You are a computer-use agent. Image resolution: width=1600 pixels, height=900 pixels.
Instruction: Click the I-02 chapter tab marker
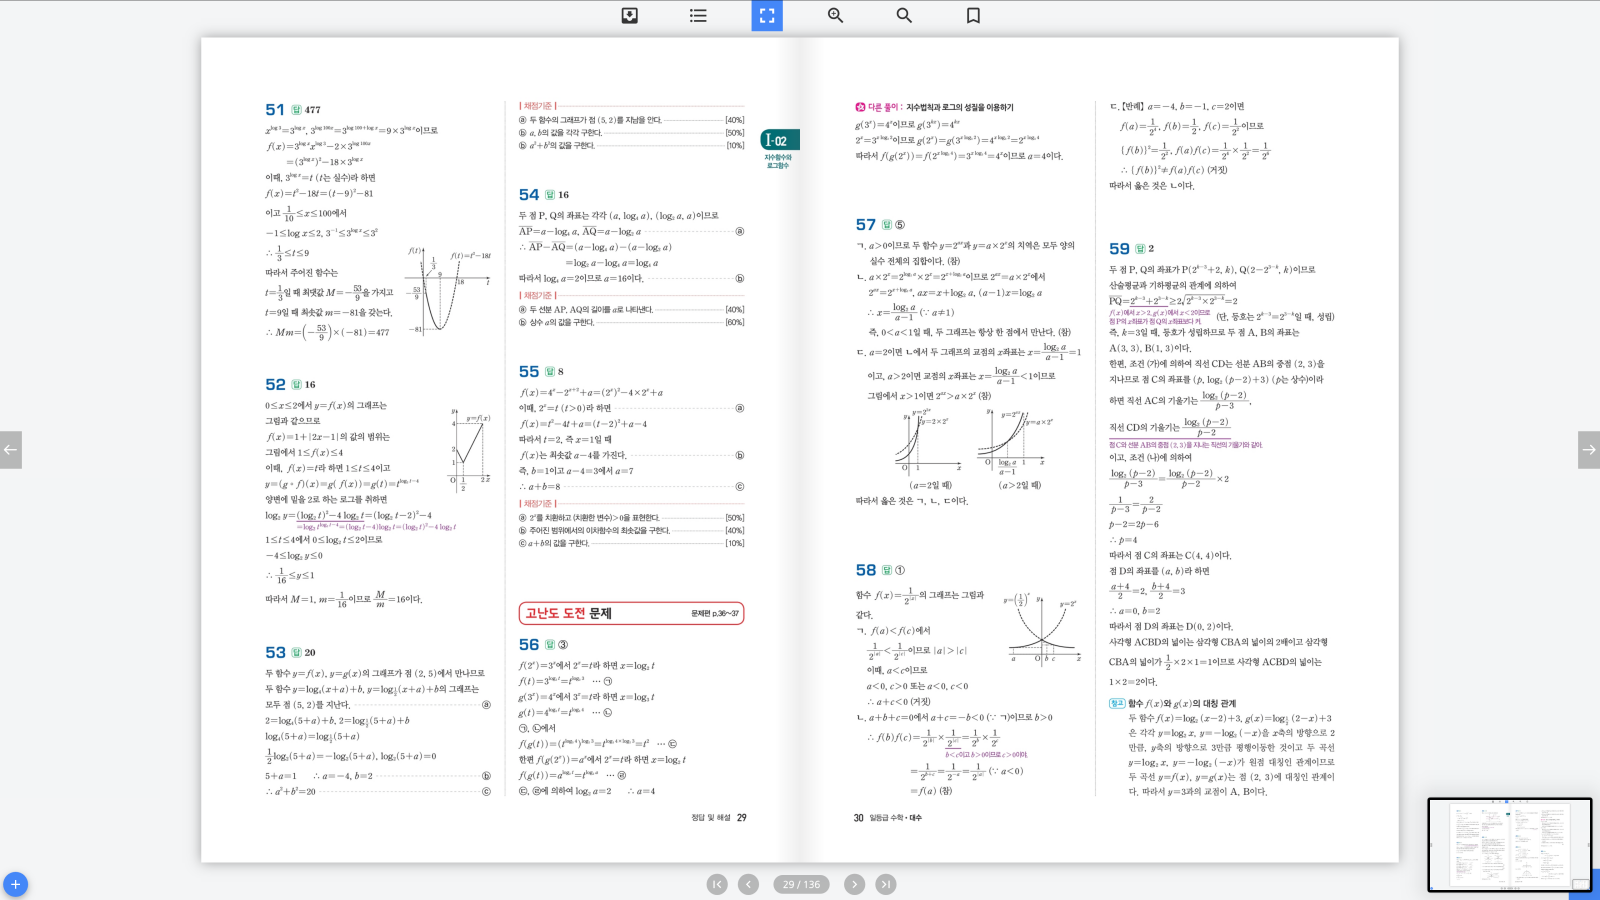pyautogui.click(x=778, y=141)
